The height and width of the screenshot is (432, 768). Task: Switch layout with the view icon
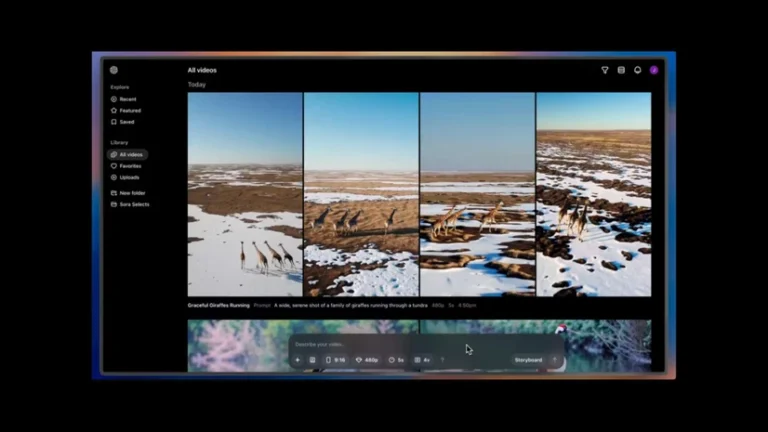(621, 71)
